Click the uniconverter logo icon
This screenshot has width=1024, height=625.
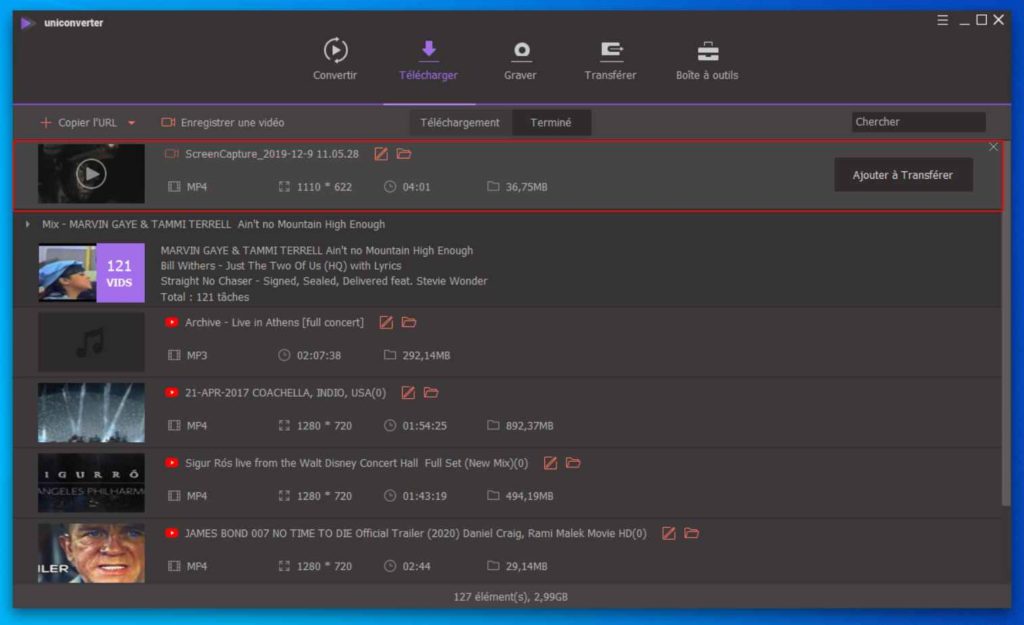(27, 23)
